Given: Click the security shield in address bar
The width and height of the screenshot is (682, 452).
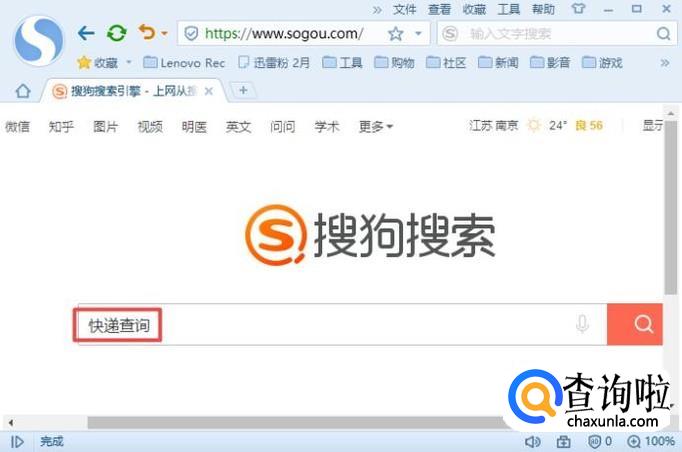Looking at the screenshot, I should pos(191,33).
